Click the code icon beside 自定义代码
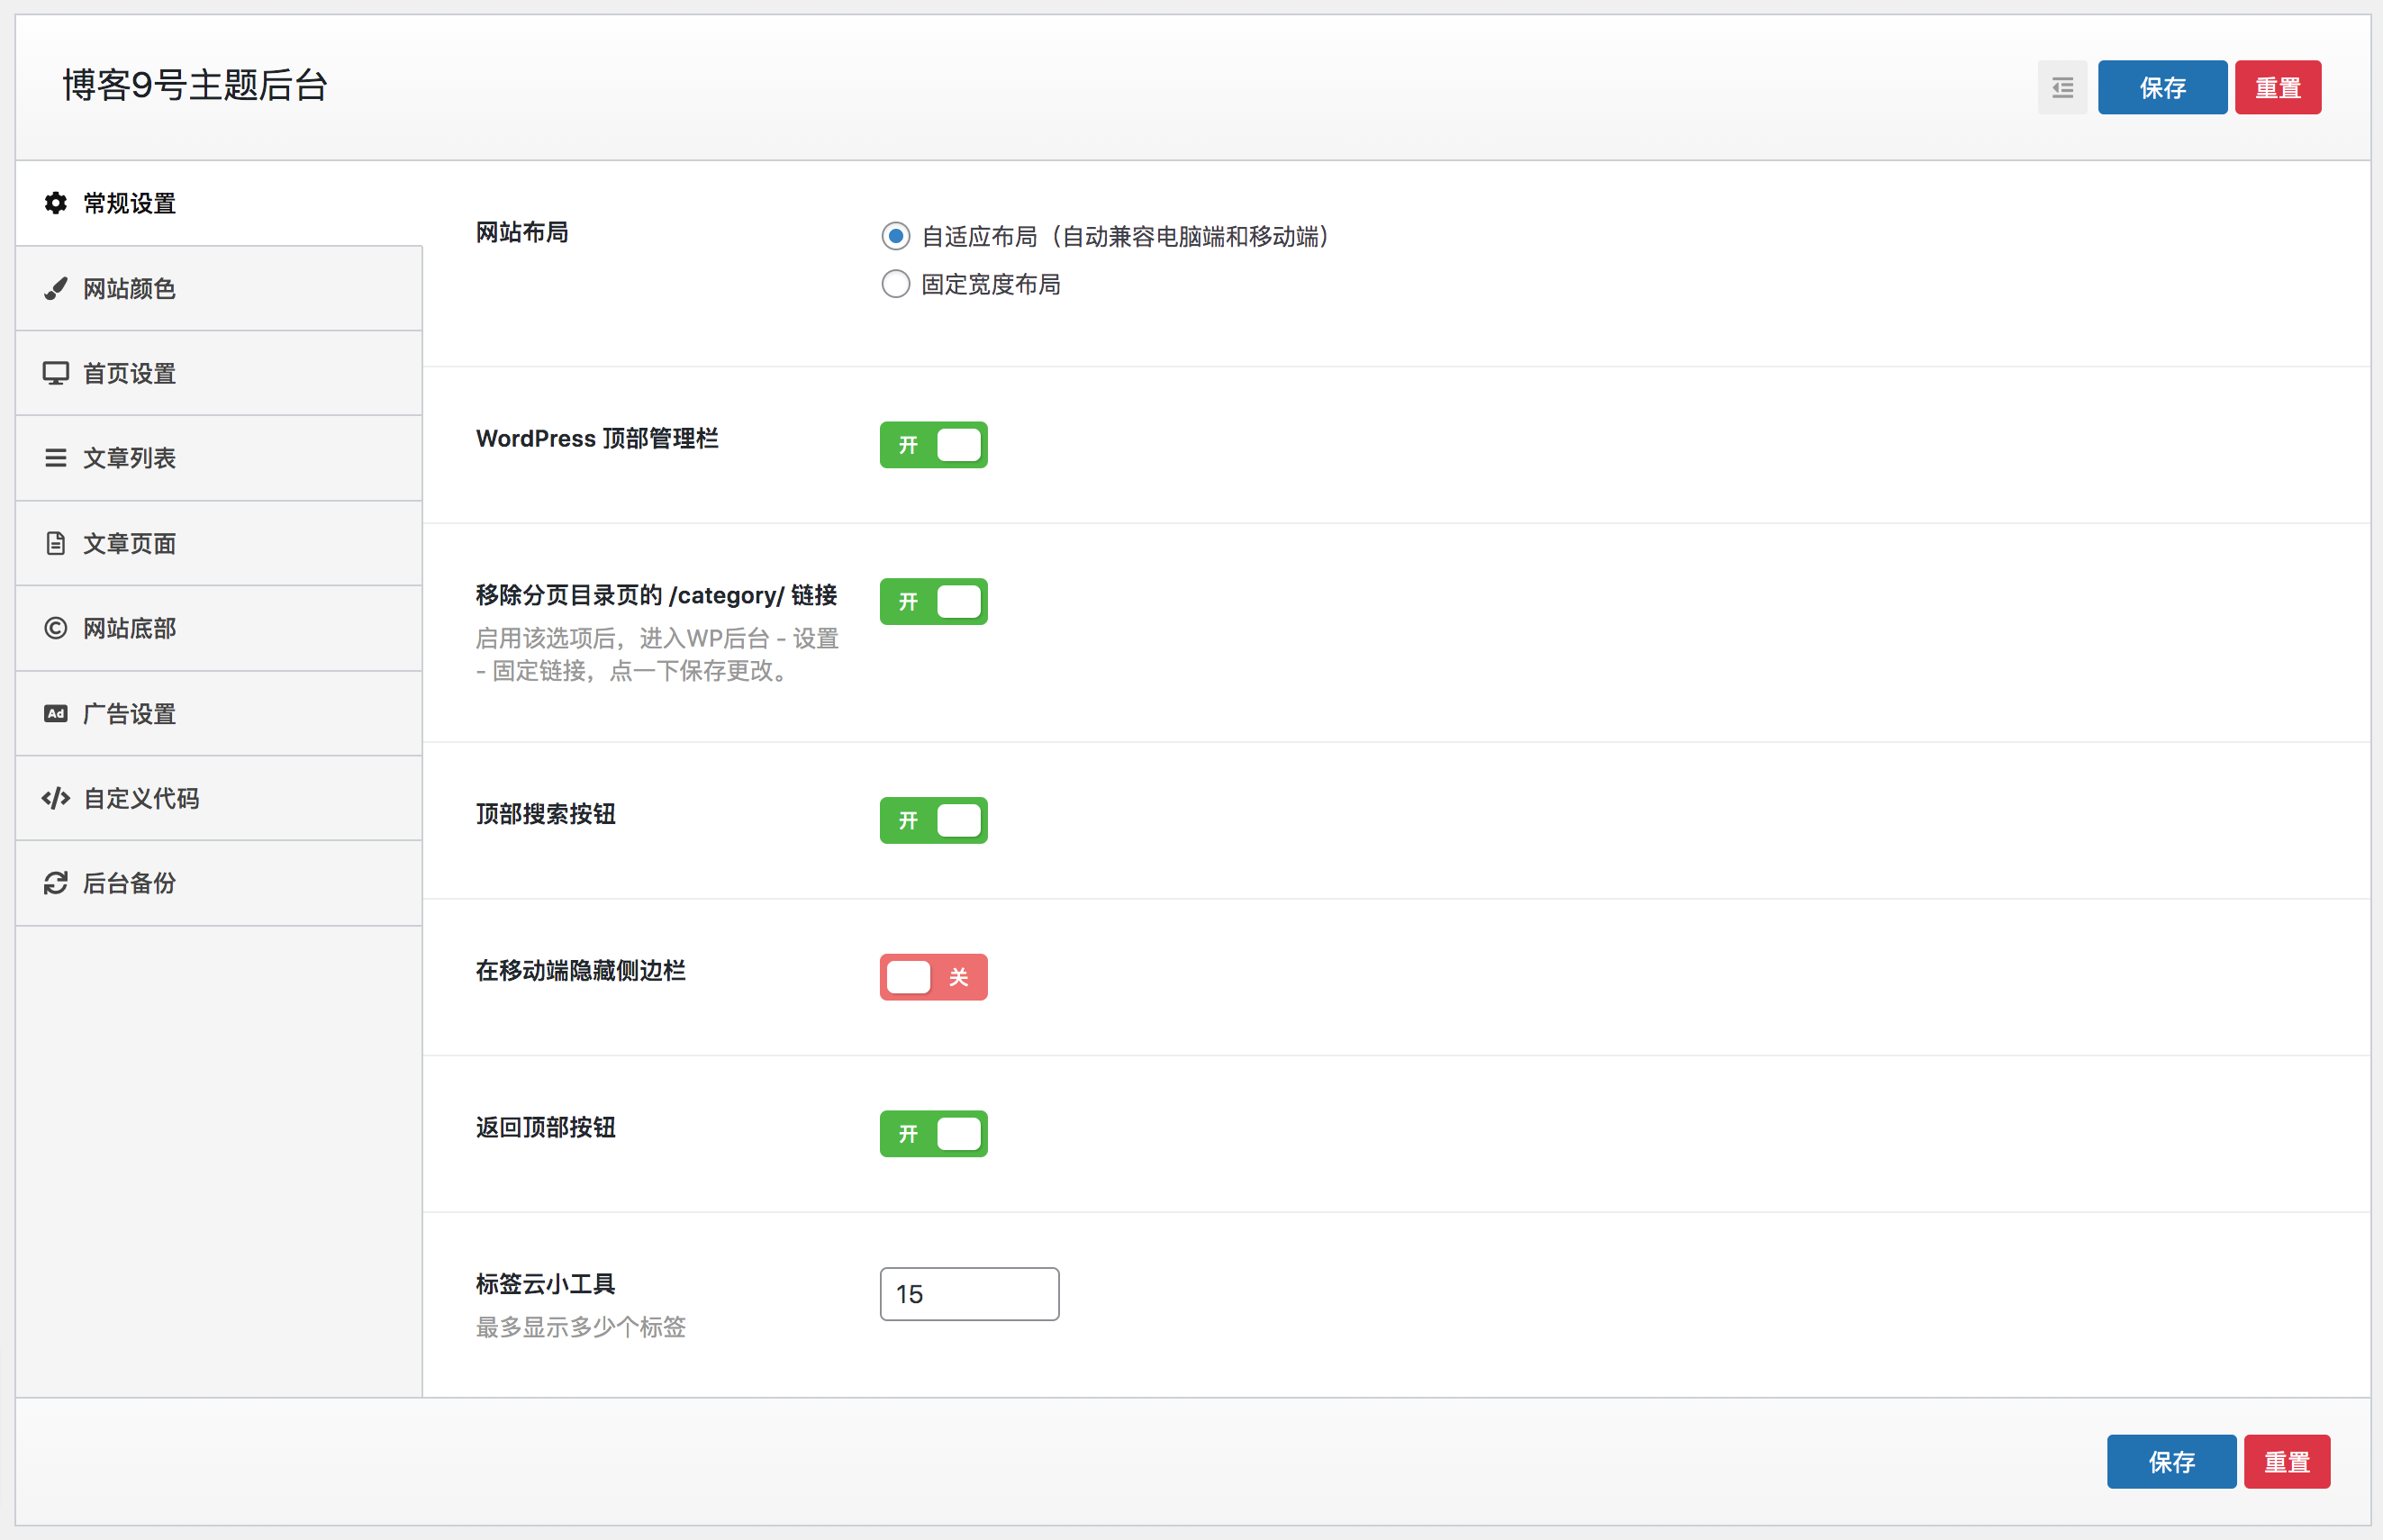 click(x=56, y=798)
